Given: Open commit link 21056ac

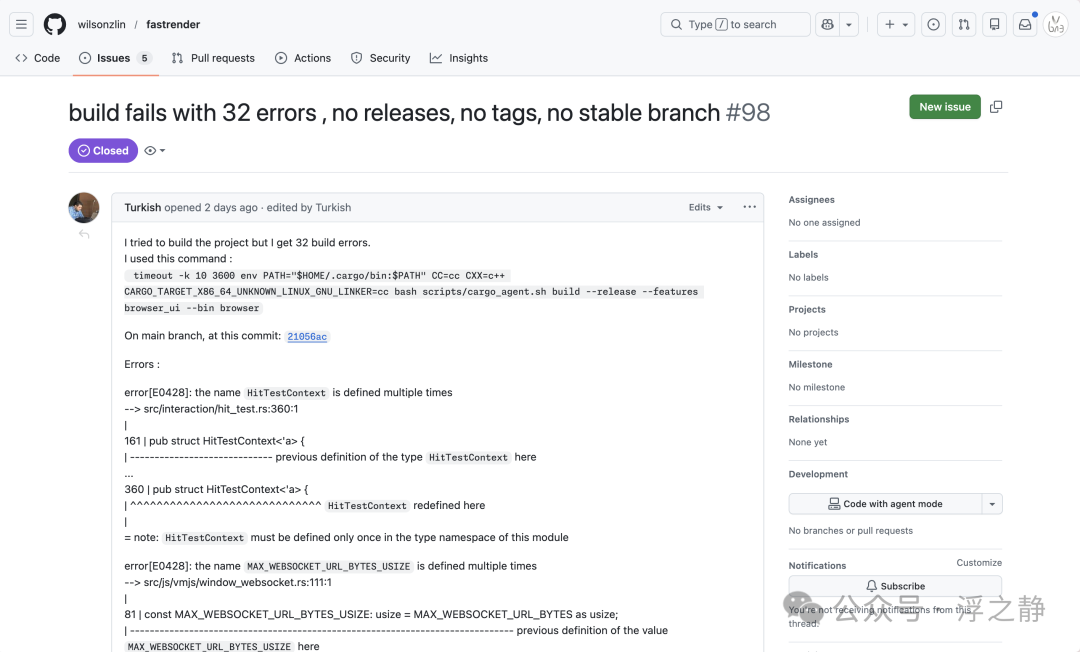Looking at the screenshot, I should click(x=307, y=337).
